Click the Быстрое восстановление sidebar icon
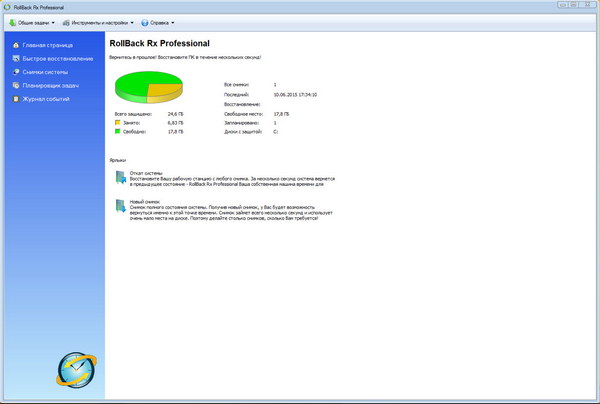 click(14, 59)
